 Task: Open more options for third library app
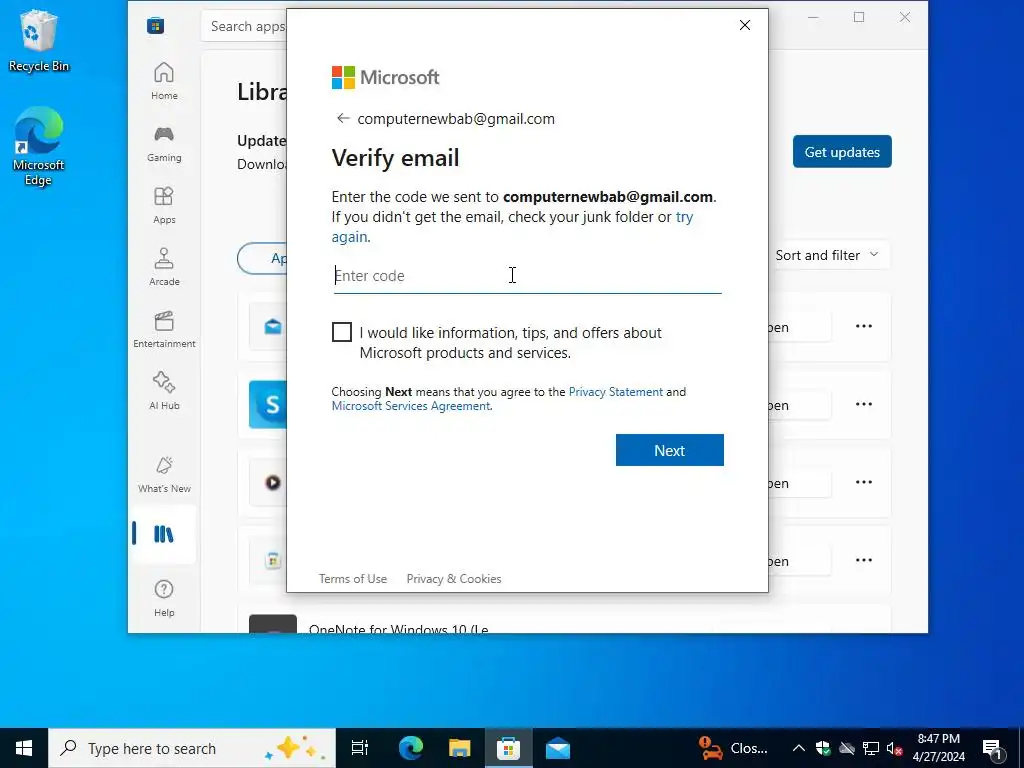863,482
